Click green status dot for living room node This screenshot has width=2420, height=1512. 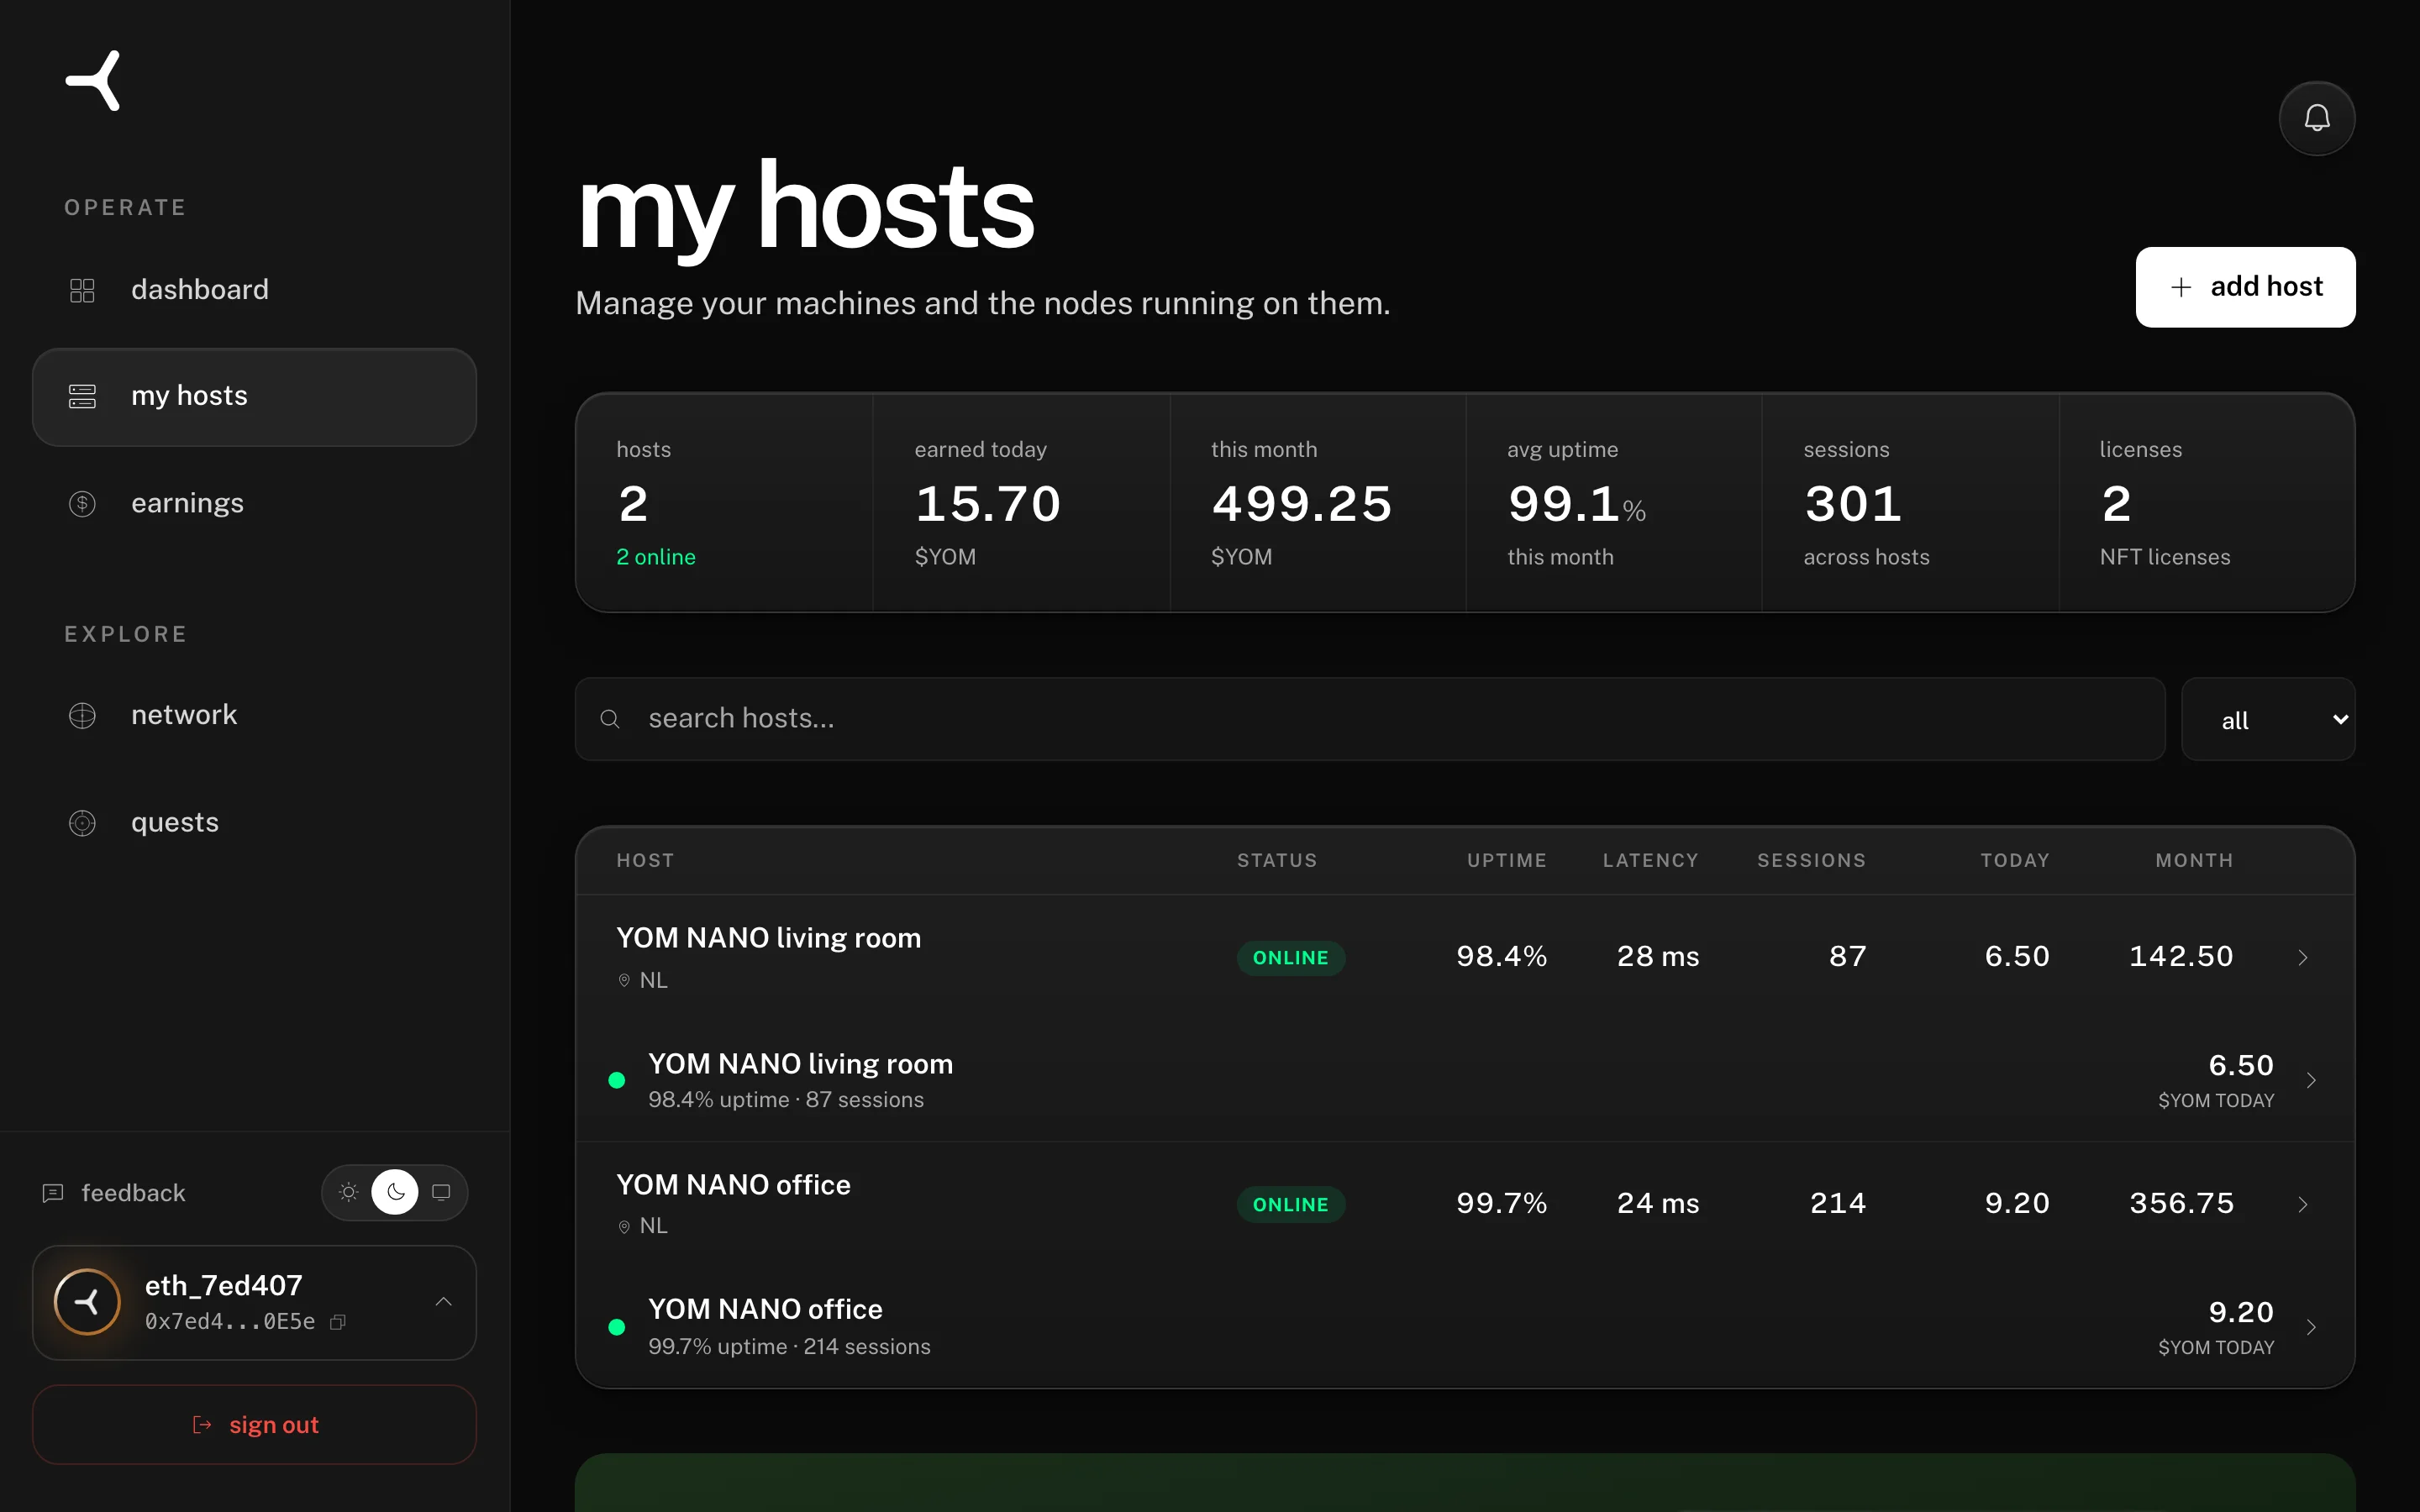coord(617,1080)
